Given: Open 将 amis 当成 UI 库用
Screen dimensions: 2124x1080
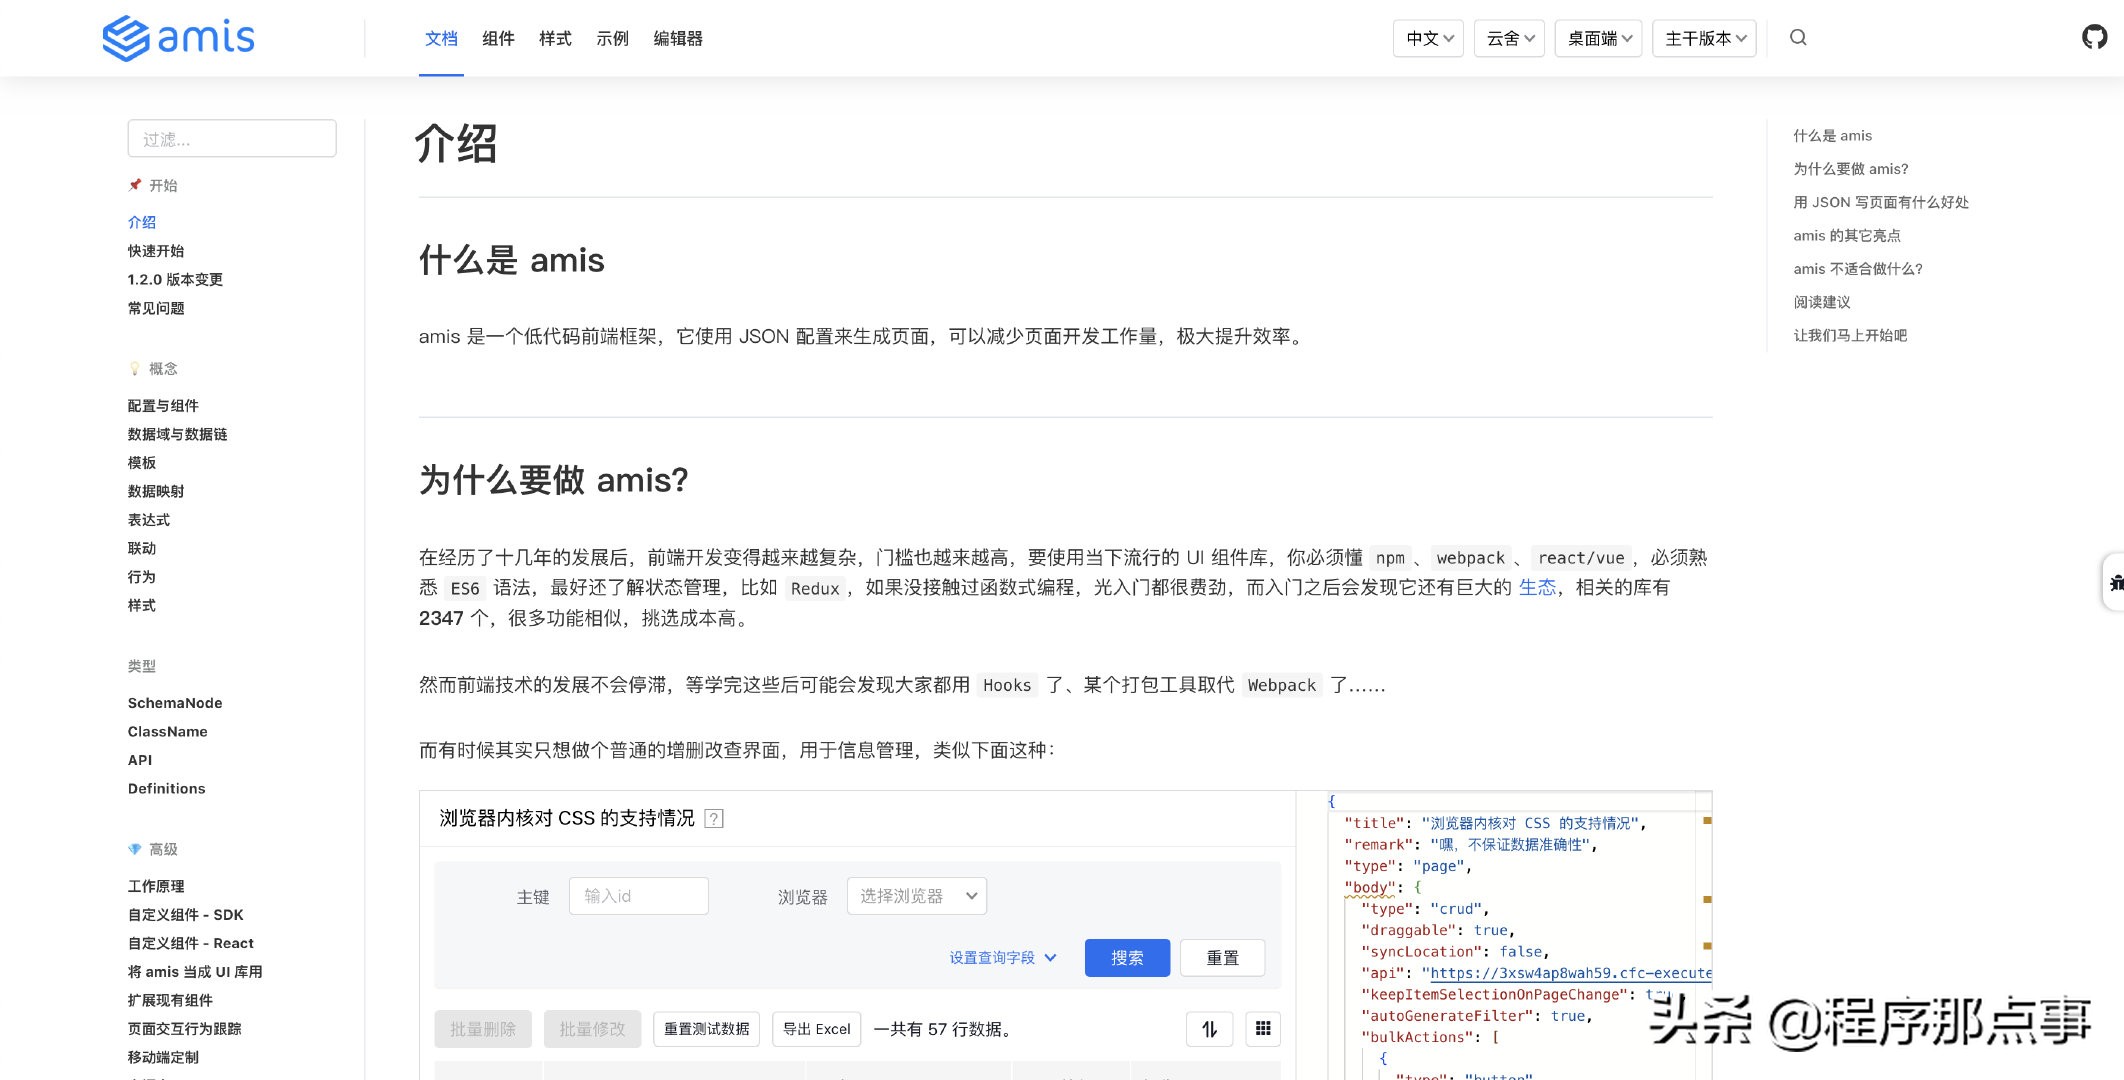Looking at the screenshot, I should tap(195, 972).
